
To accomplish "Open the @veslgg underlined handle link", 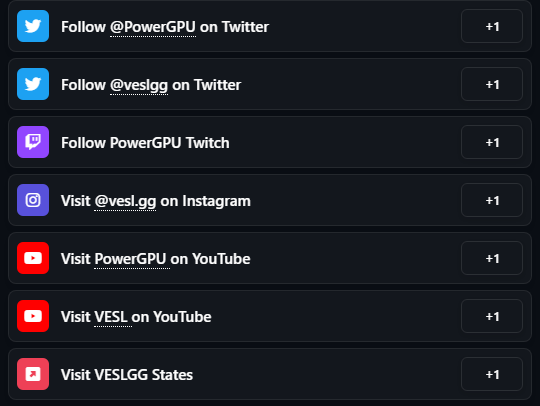I will (x=139, y=85).
